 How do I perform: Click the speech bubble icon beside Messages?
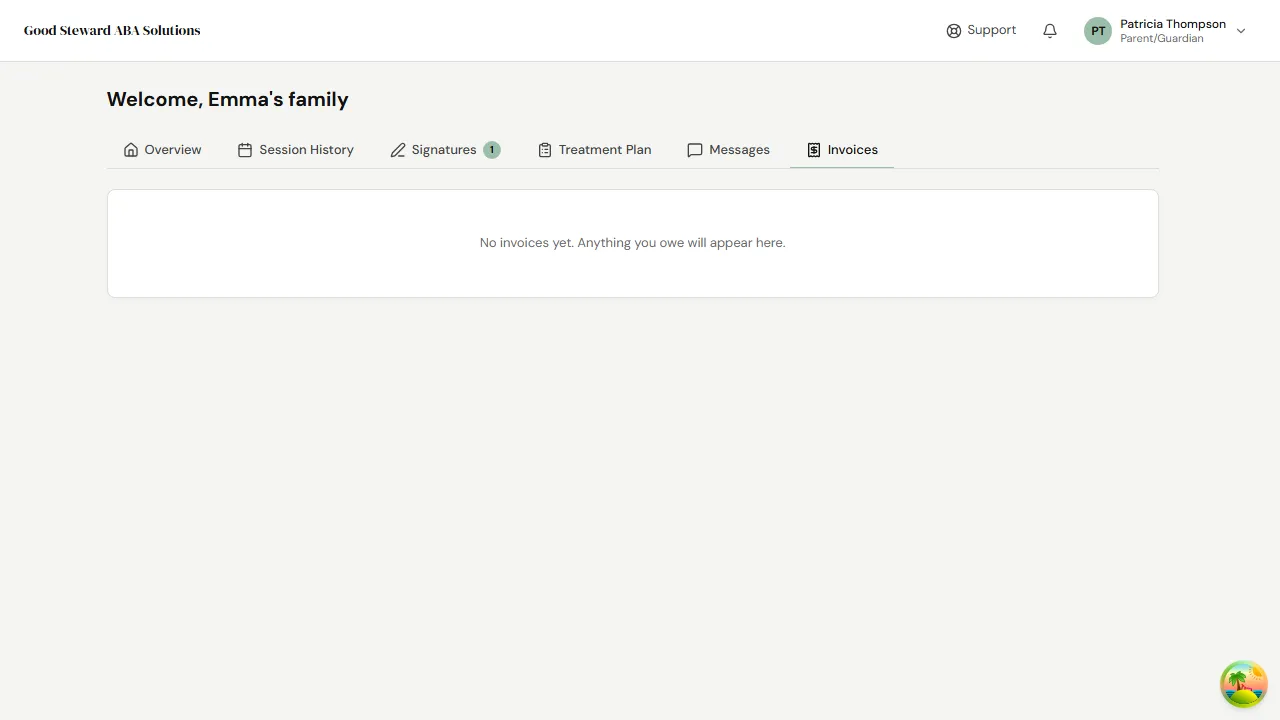tap(695, 149)
